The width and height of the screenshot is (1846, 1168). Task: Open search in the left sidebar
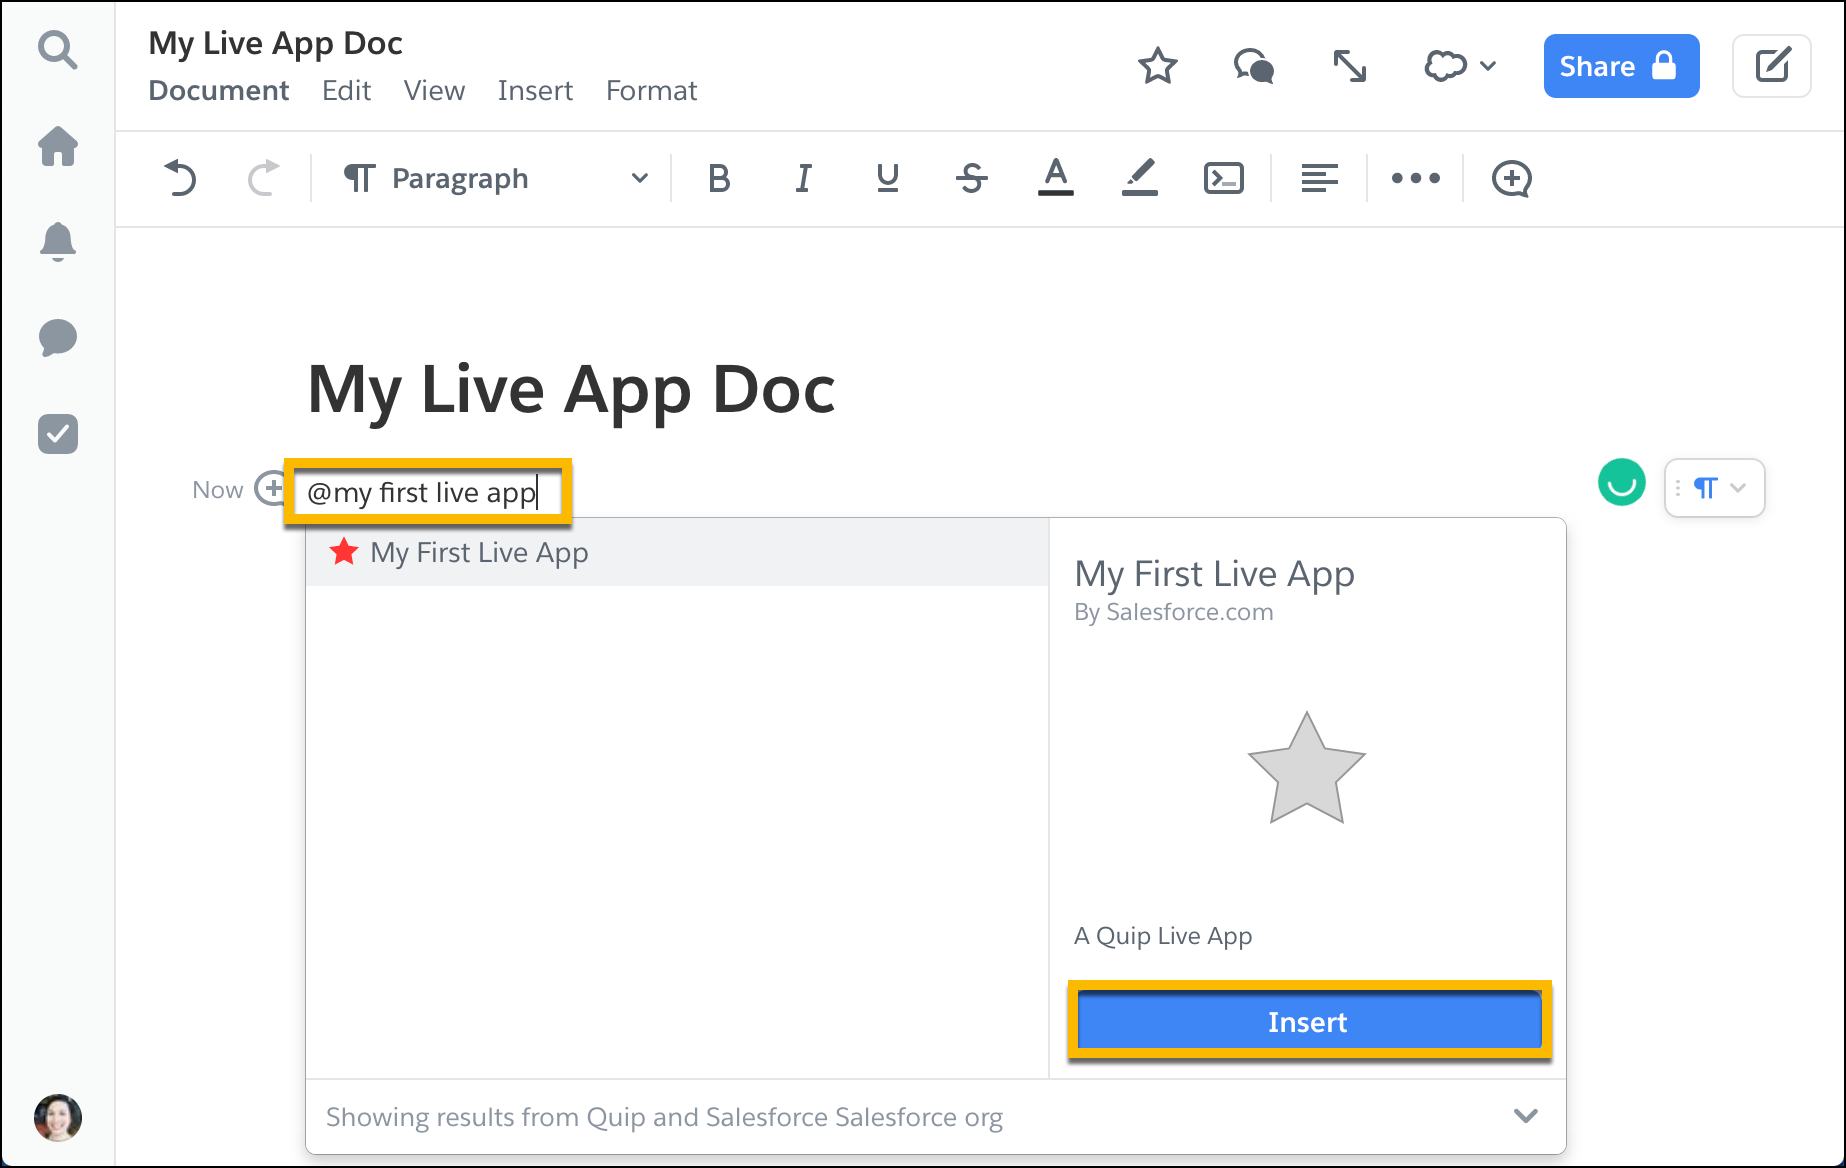[x=57, y=49]
